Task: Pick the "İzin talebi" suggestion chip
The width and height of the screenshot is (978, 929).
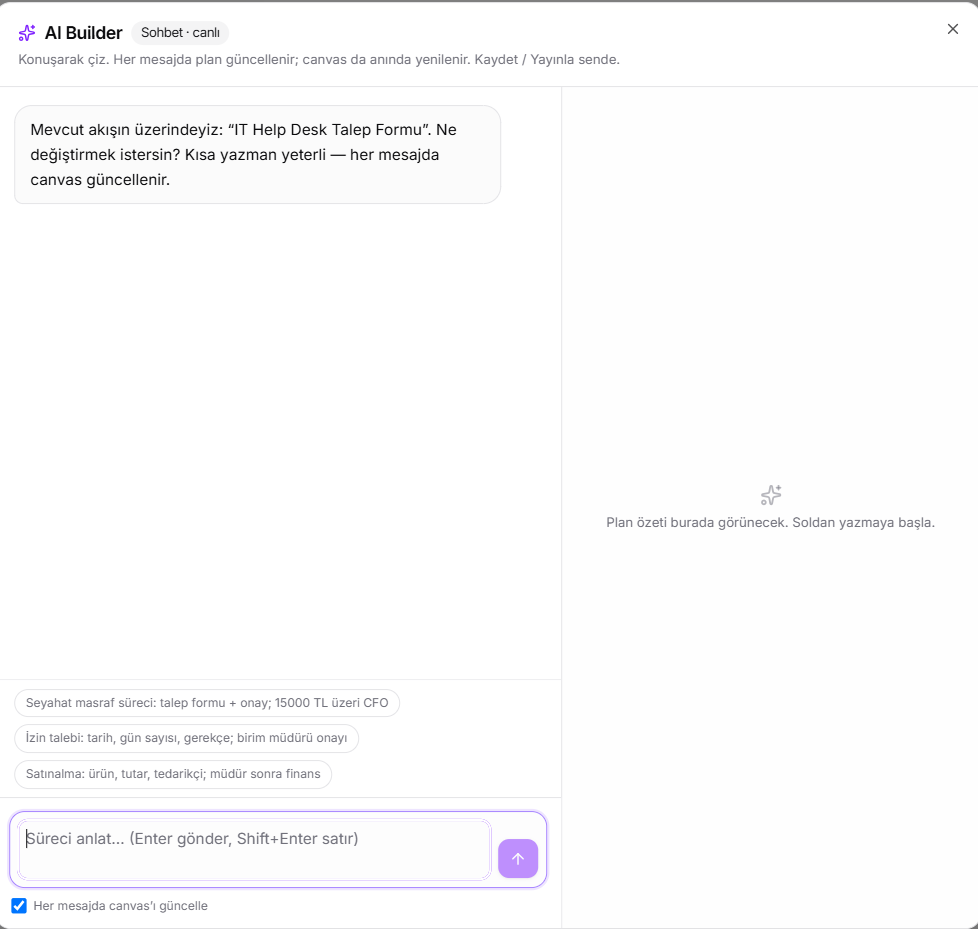Action: click(x=186, y=738)
